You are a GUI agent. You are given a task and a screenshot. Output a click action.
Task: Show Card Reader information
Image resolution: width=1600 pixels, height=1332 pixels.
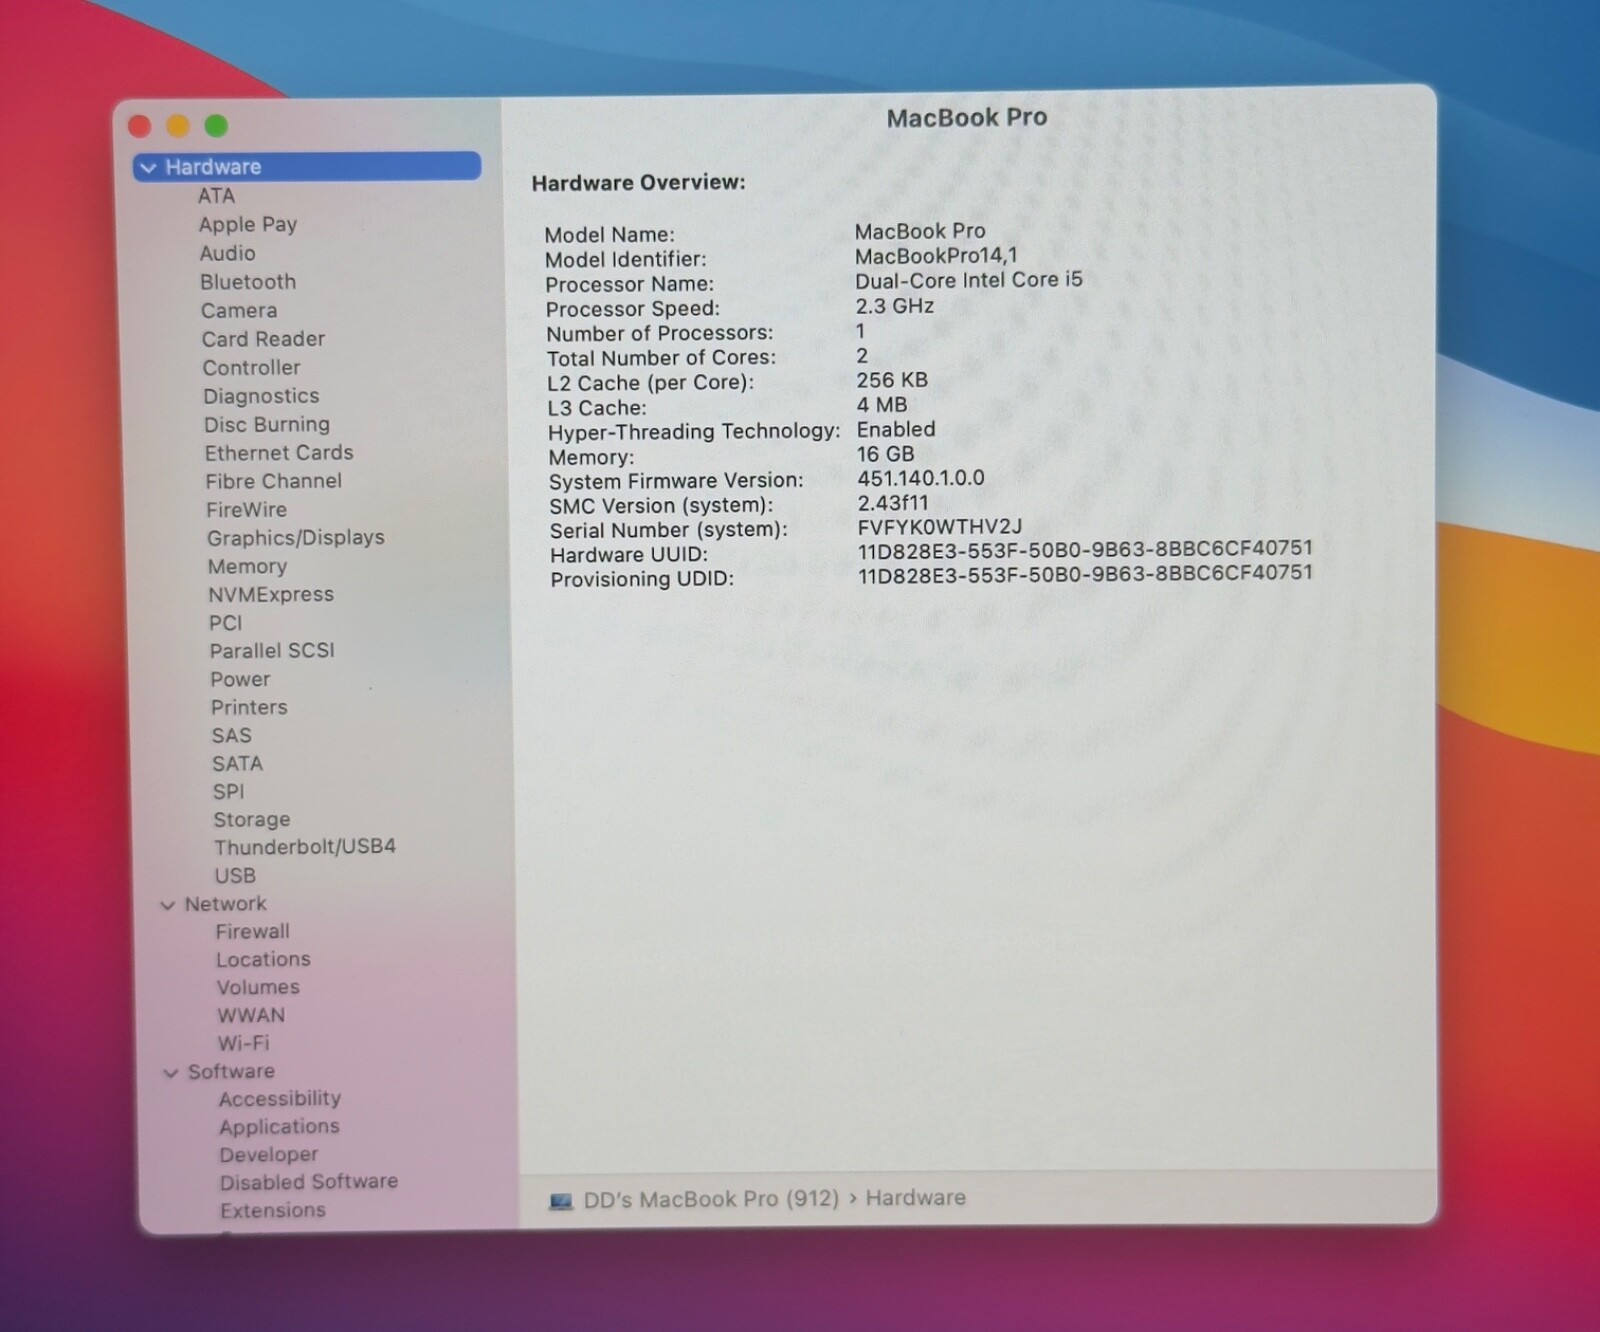[x=263, y=339]
